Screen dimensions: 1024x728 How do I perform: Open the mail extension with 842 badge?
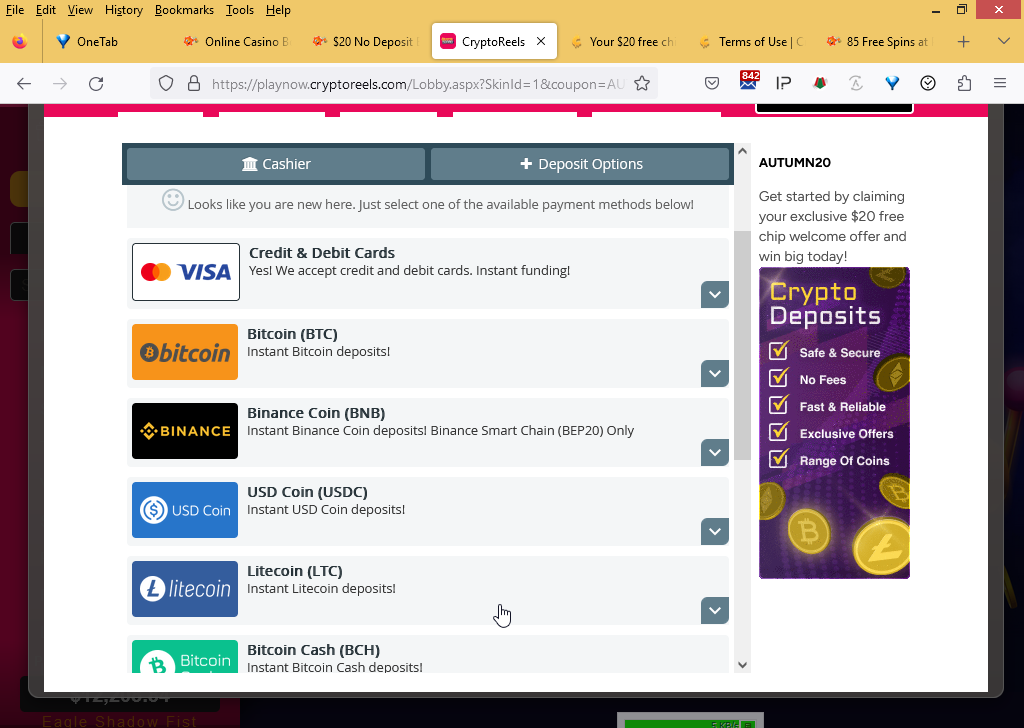[x=748, y=83]
